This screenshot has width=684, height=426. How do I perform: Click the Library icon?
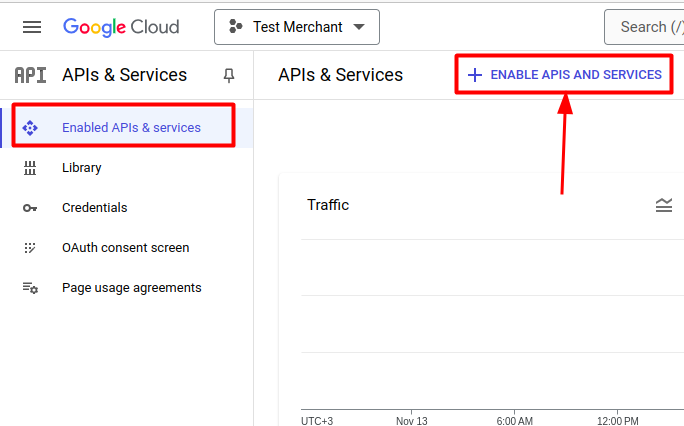(30, 168)
